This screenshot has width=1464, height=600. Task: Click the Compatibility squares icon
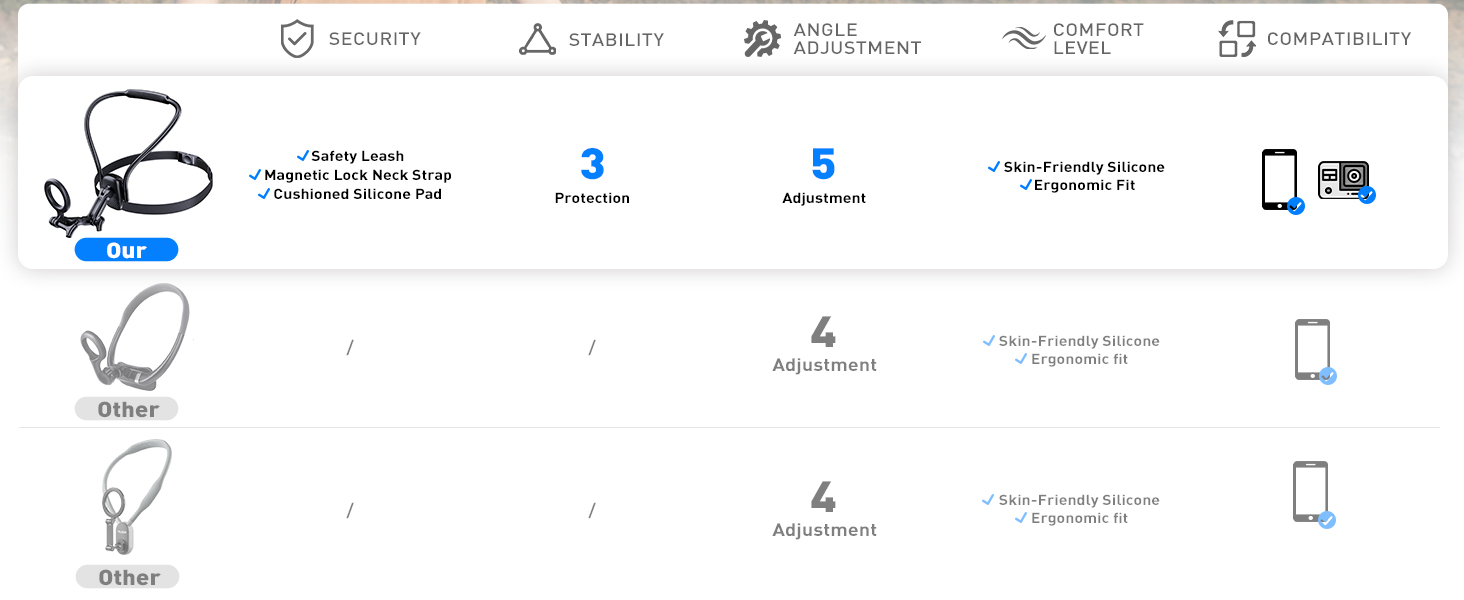(1237, 40)
